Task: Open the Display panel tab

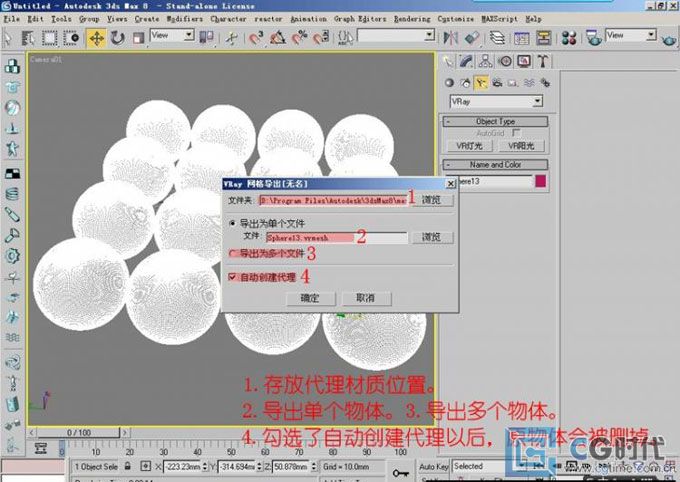Action: [x=524, y=61]
